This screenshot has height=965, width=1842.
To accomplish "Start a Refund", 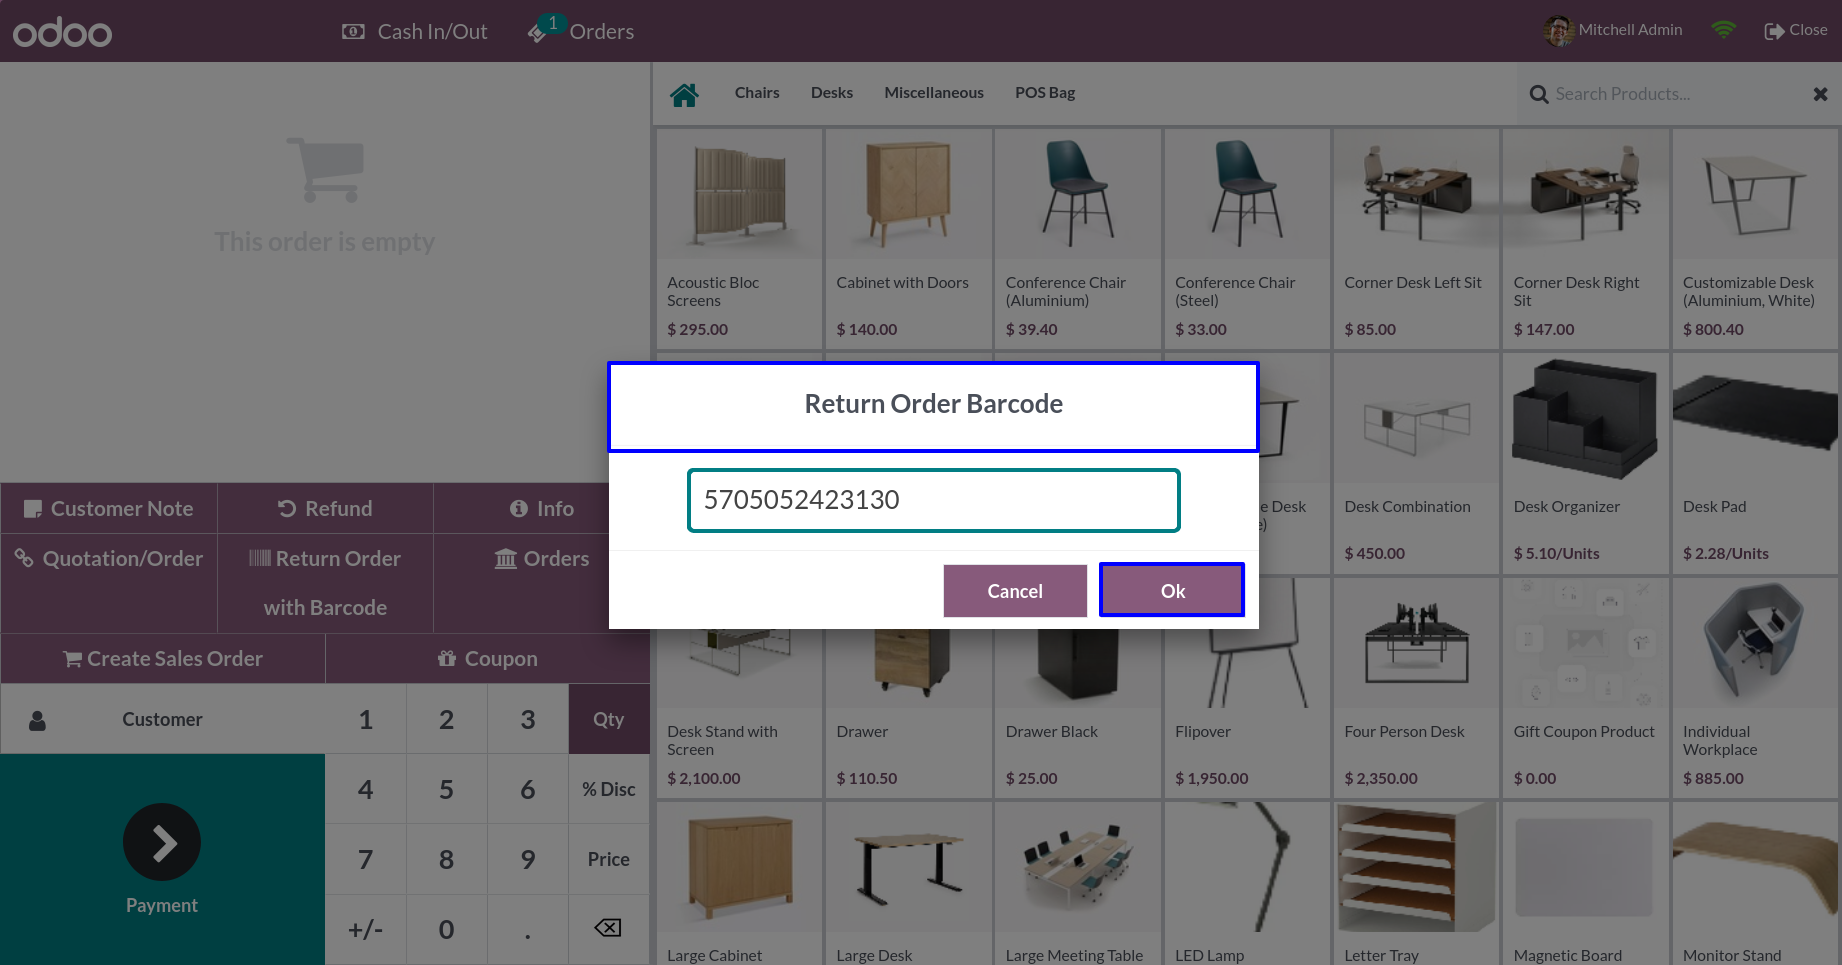I will (x=325, y=508).
